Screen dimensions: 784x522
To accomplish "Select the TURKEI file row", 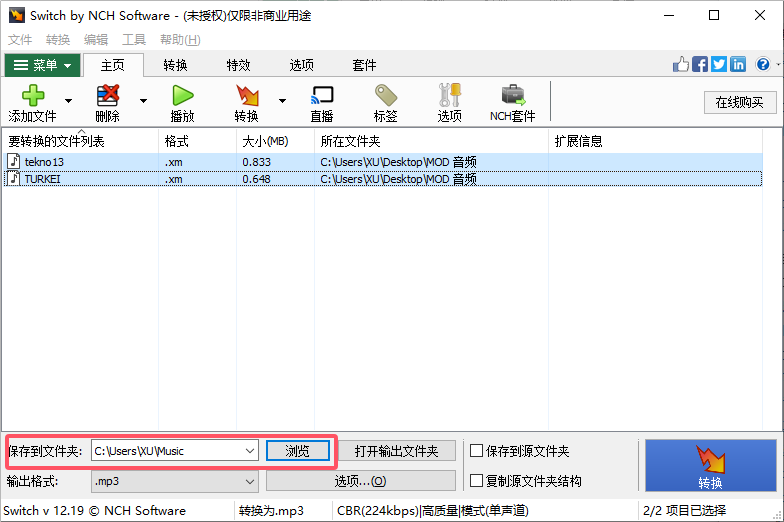I will 383,178.
